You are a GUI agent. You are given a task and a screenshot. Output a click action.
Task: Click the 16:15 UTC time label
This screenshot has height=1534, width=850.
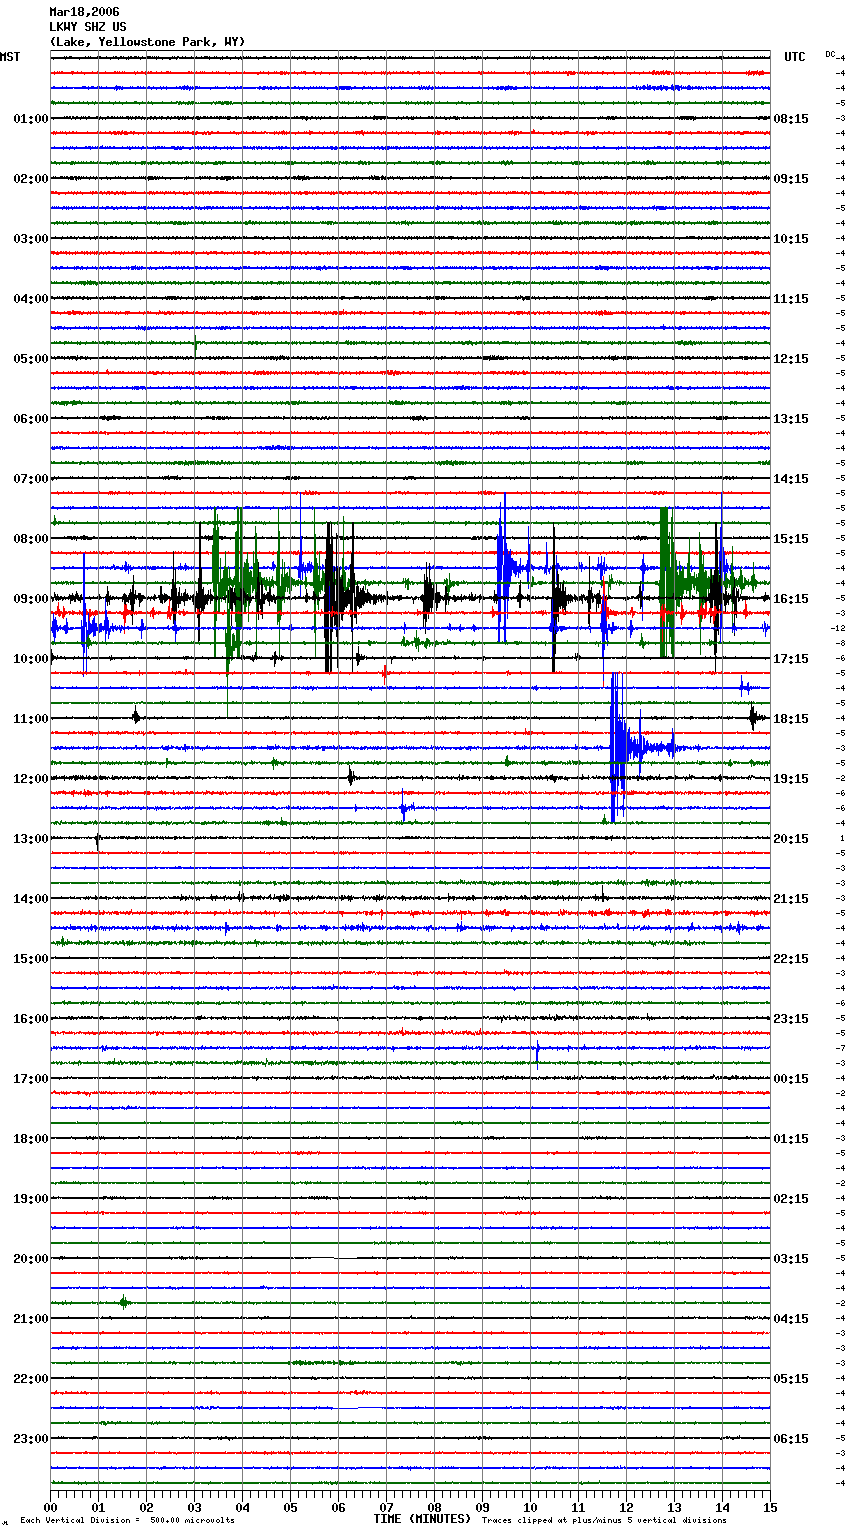791,599
